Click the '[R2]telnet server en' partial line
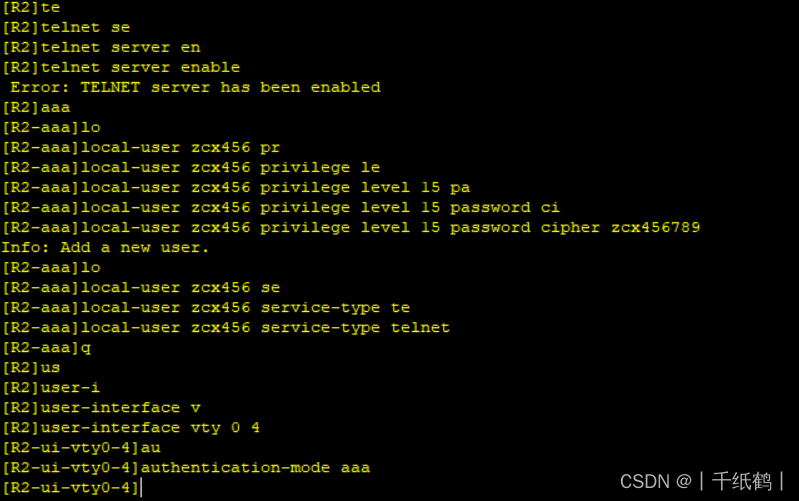 coord(101,47)
